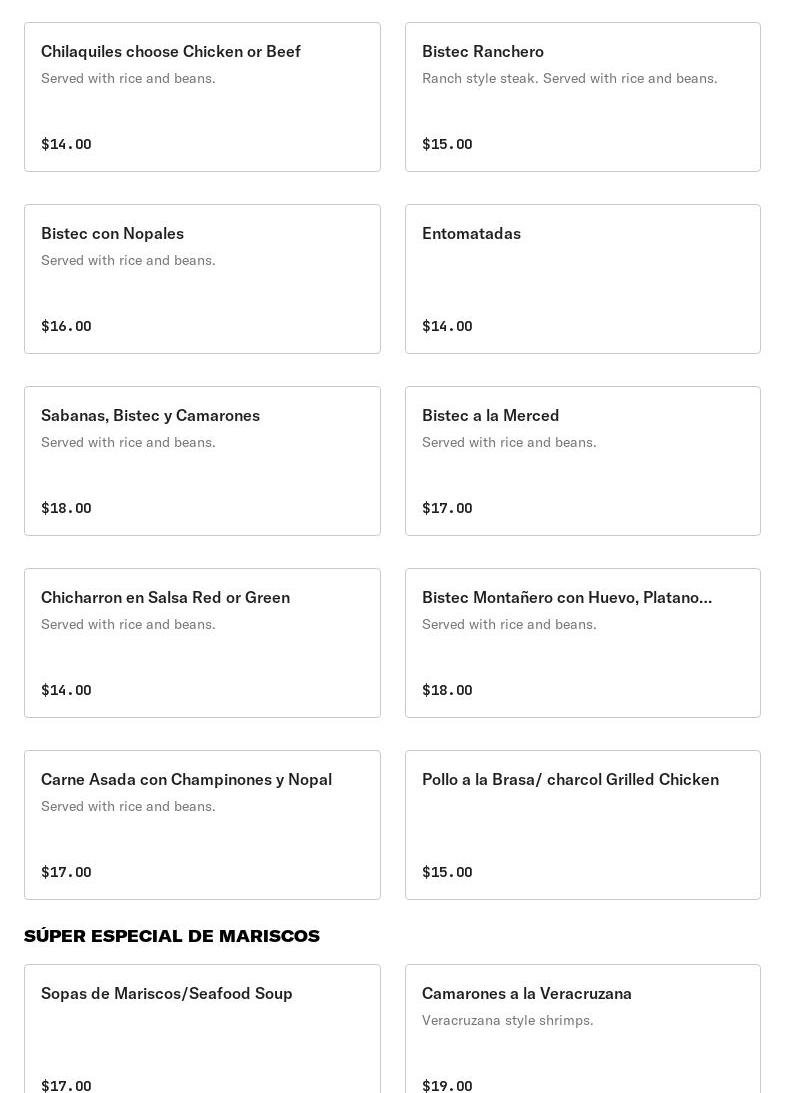This screenshot has width=785, height=1093.
Task: Click the Súper Especial de Mariscos heading
Action: click(x=172, y=936)
